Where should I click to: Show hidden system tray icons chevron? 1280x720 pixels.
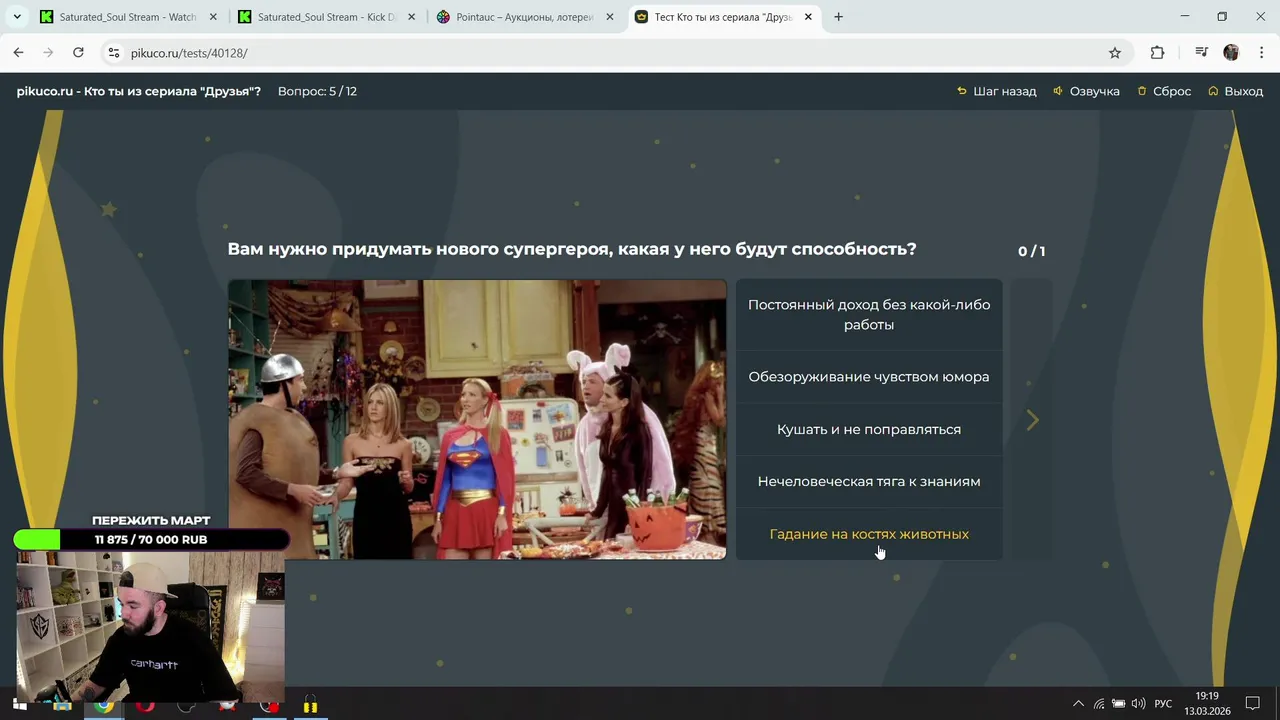(1078, 704)
